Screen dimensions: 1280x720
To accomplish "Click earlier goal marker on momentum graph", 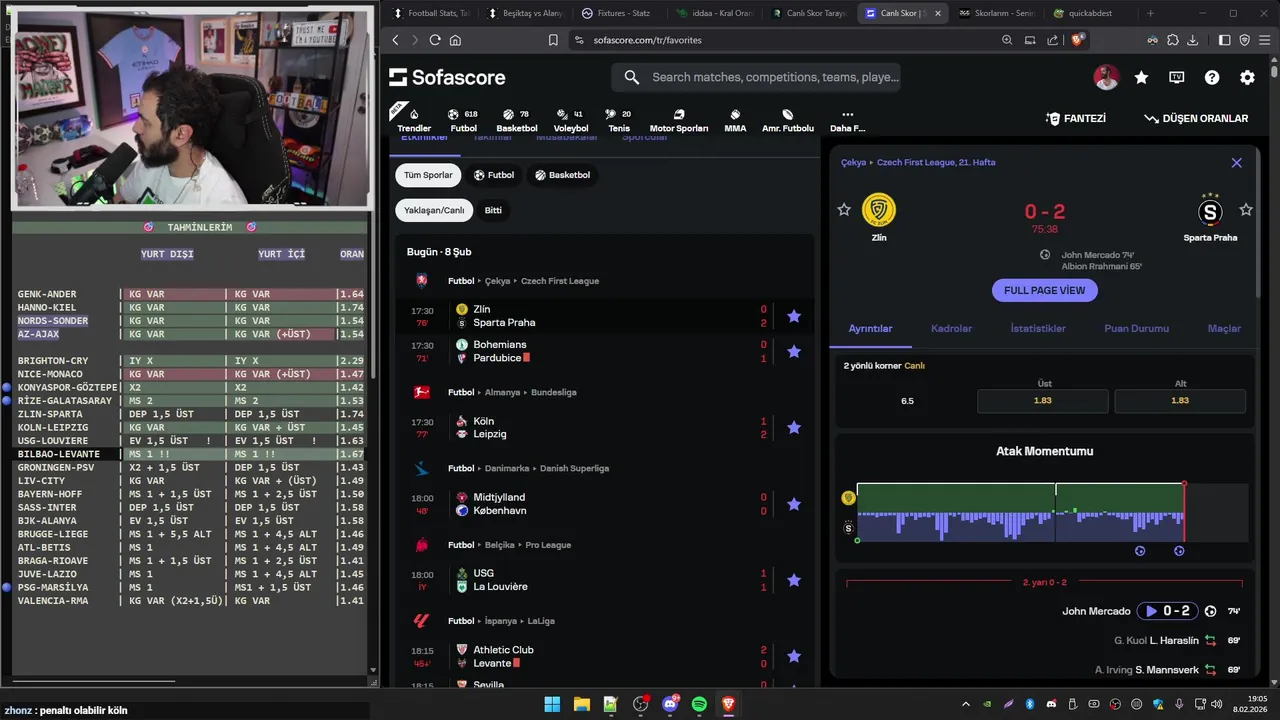I will (x=1140, y=551).
